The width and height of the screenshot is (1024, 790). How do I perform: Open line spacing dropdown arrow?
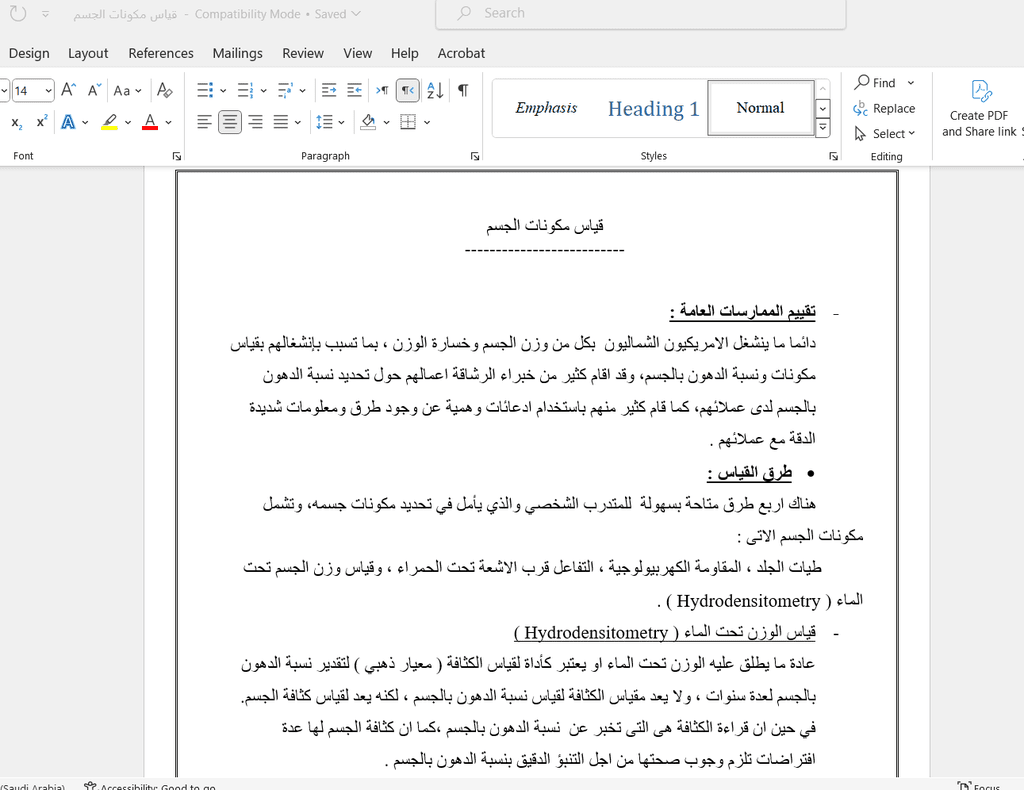click(341, 122)
